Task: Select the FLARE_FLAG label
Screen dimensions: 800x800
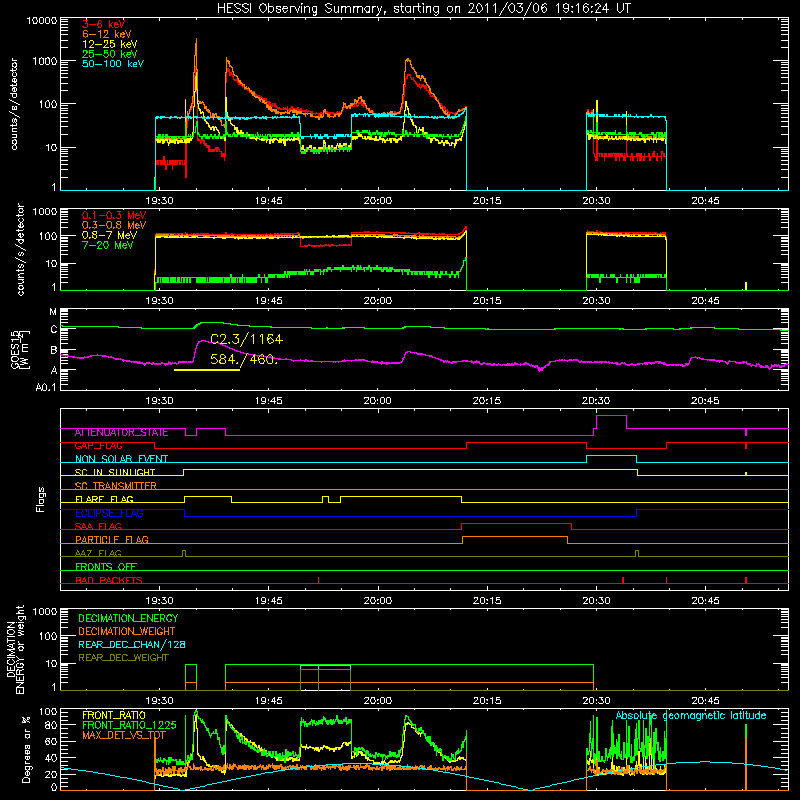Action: 104,499
